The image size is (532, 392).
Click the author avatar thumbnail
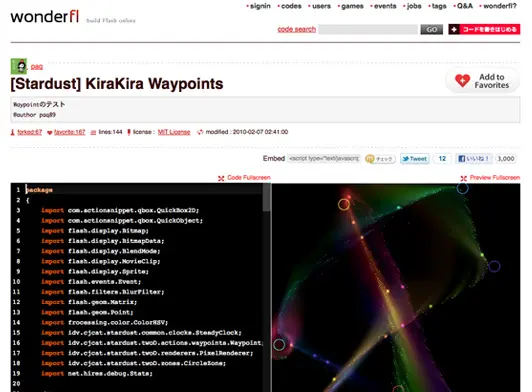19,66
